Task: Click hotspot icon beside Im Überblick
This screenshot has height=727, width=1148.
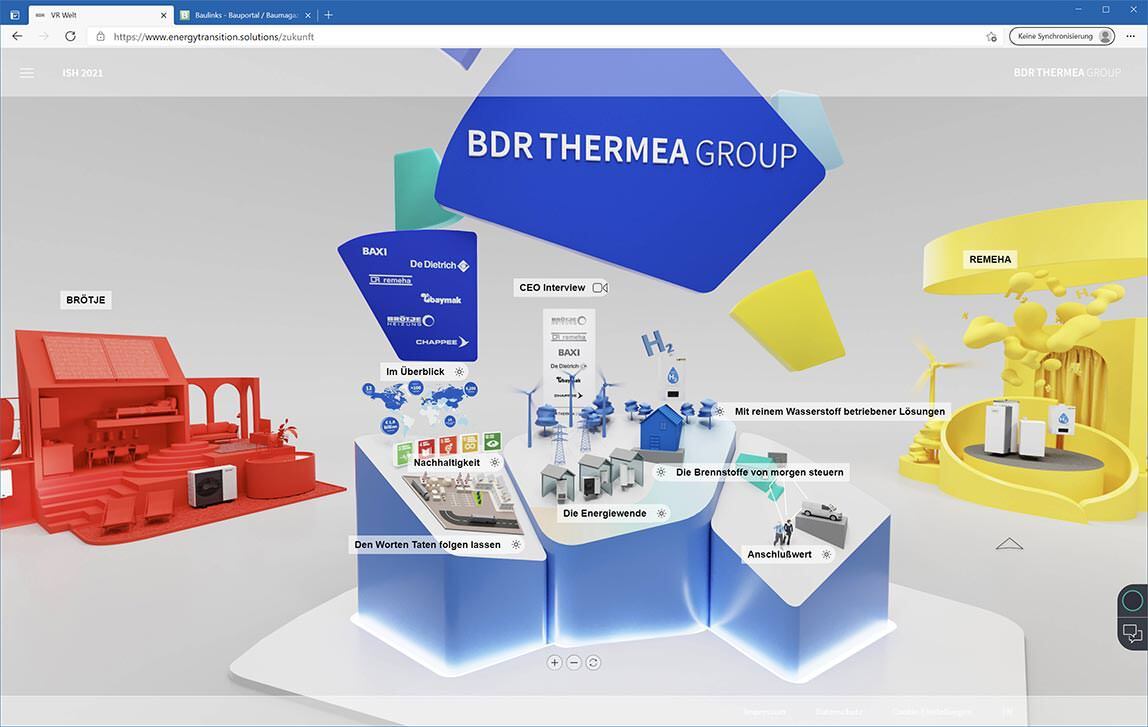Action: point(459,372)
